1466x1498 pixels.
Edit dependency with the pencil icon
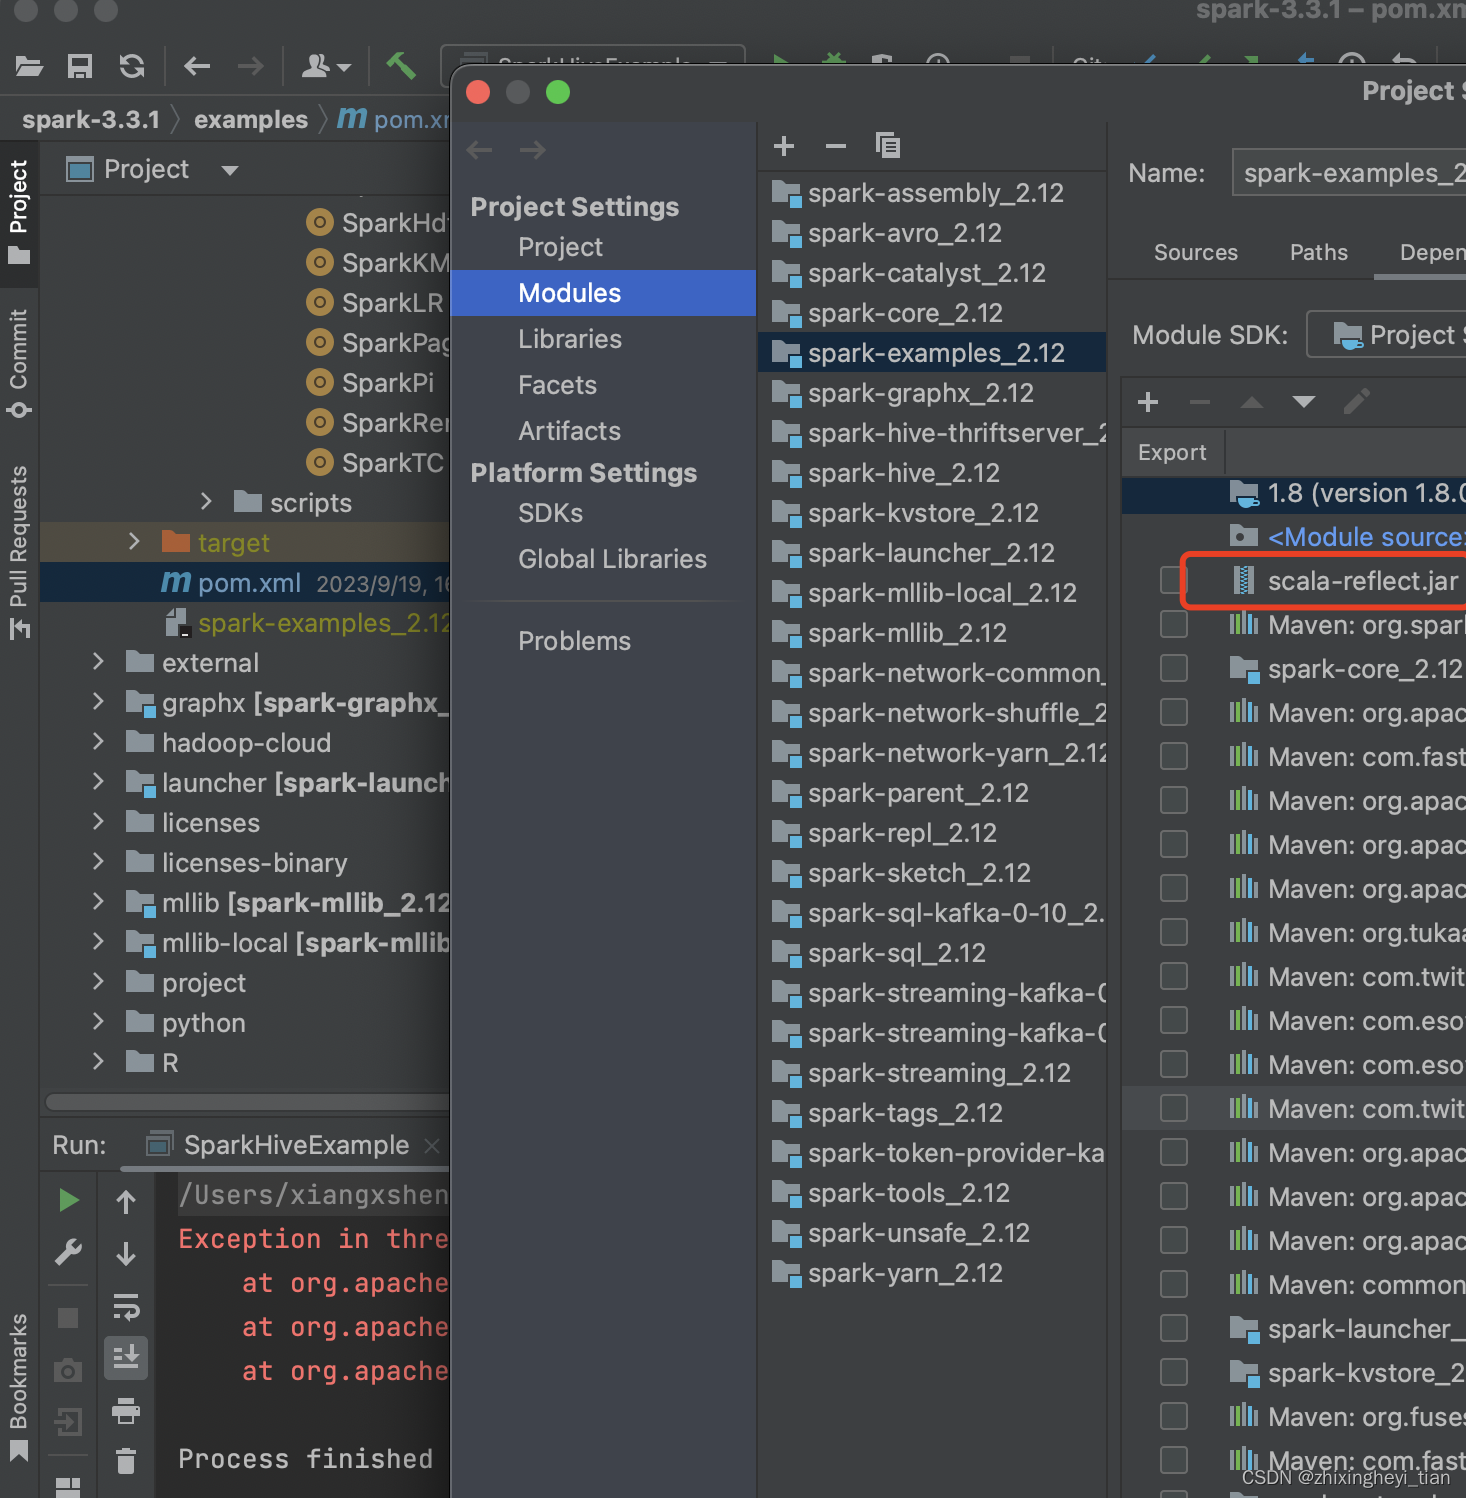pyautogui.click(x=1357, y=402)
